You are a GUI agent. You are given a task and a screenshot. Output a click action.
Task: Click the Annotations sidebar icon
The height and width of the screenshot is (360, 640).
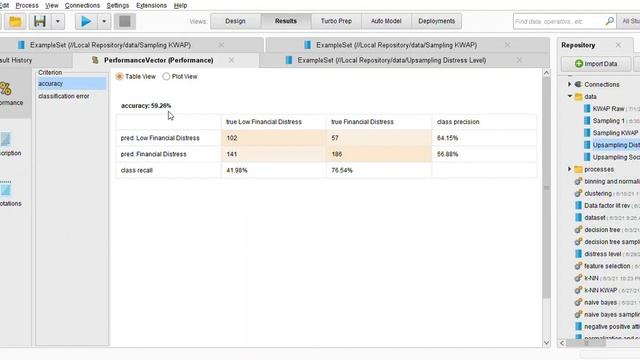[6, 189]
